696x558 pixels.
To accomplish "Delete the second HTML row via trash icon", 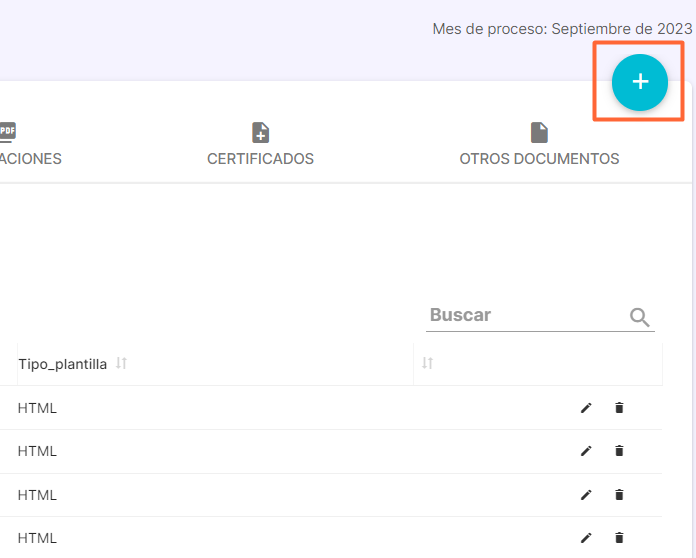I will [619, 451].
